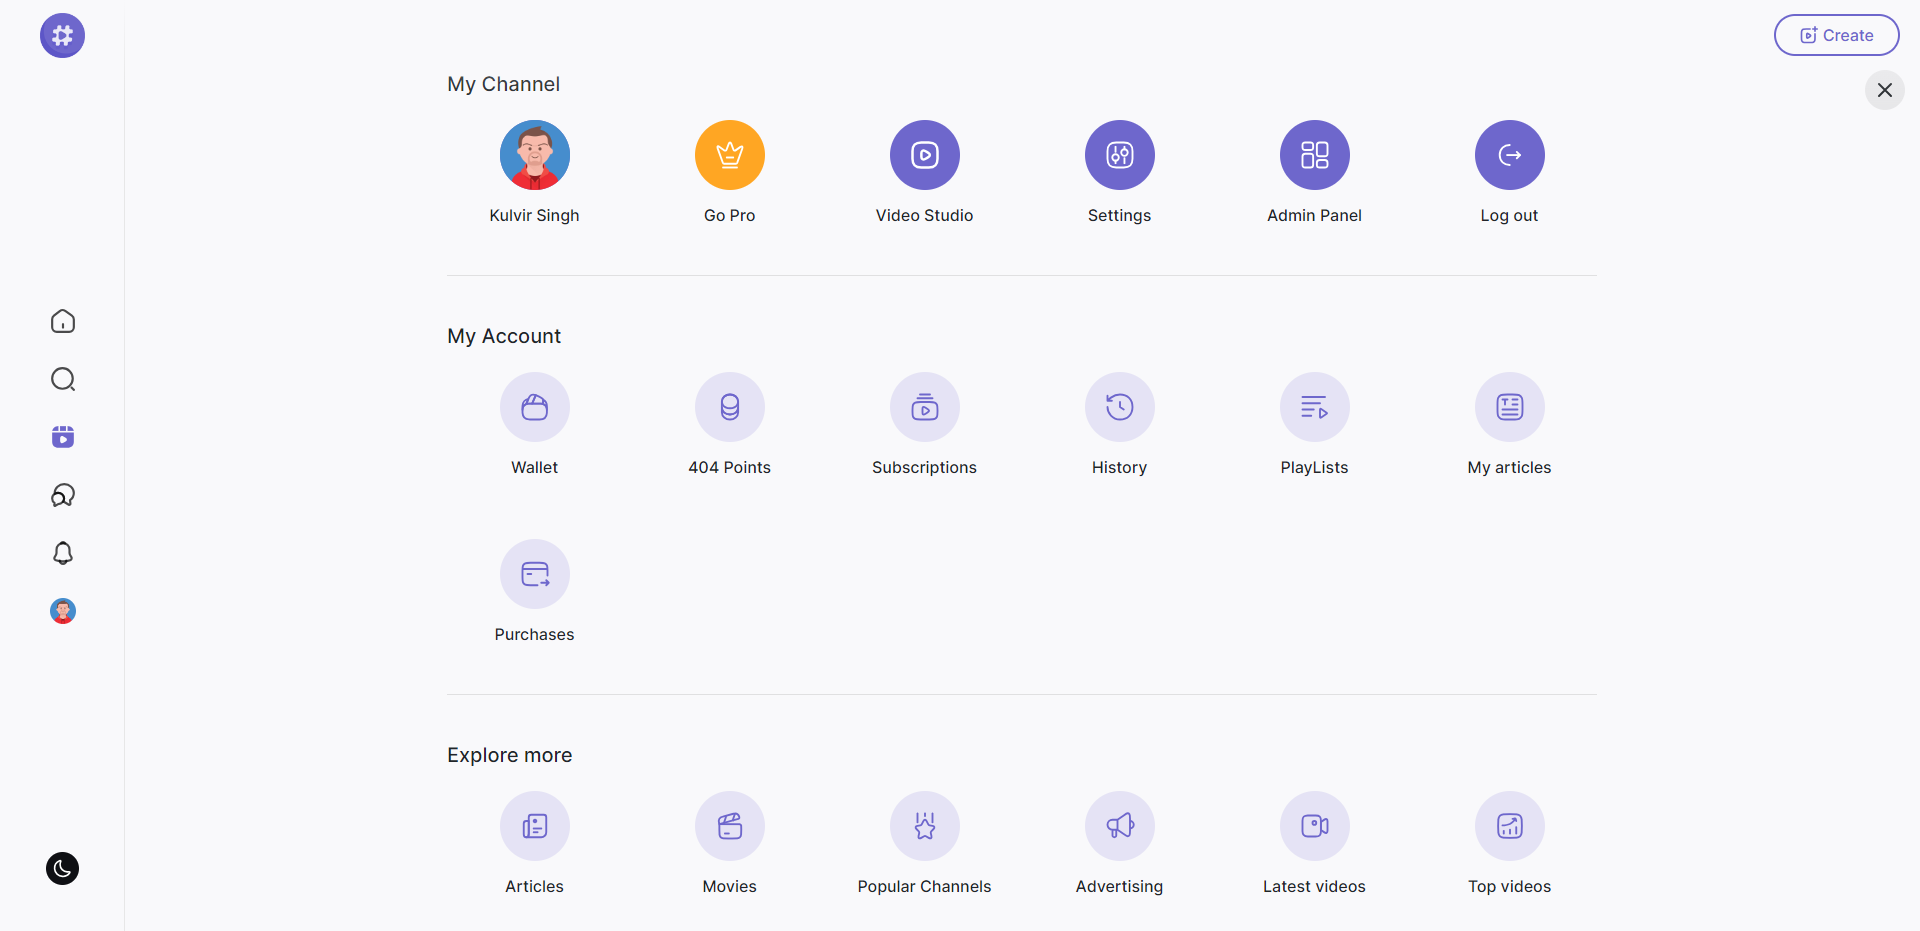Click the Go Pro crown icon
1920x931 pixels.
point(729,155)
